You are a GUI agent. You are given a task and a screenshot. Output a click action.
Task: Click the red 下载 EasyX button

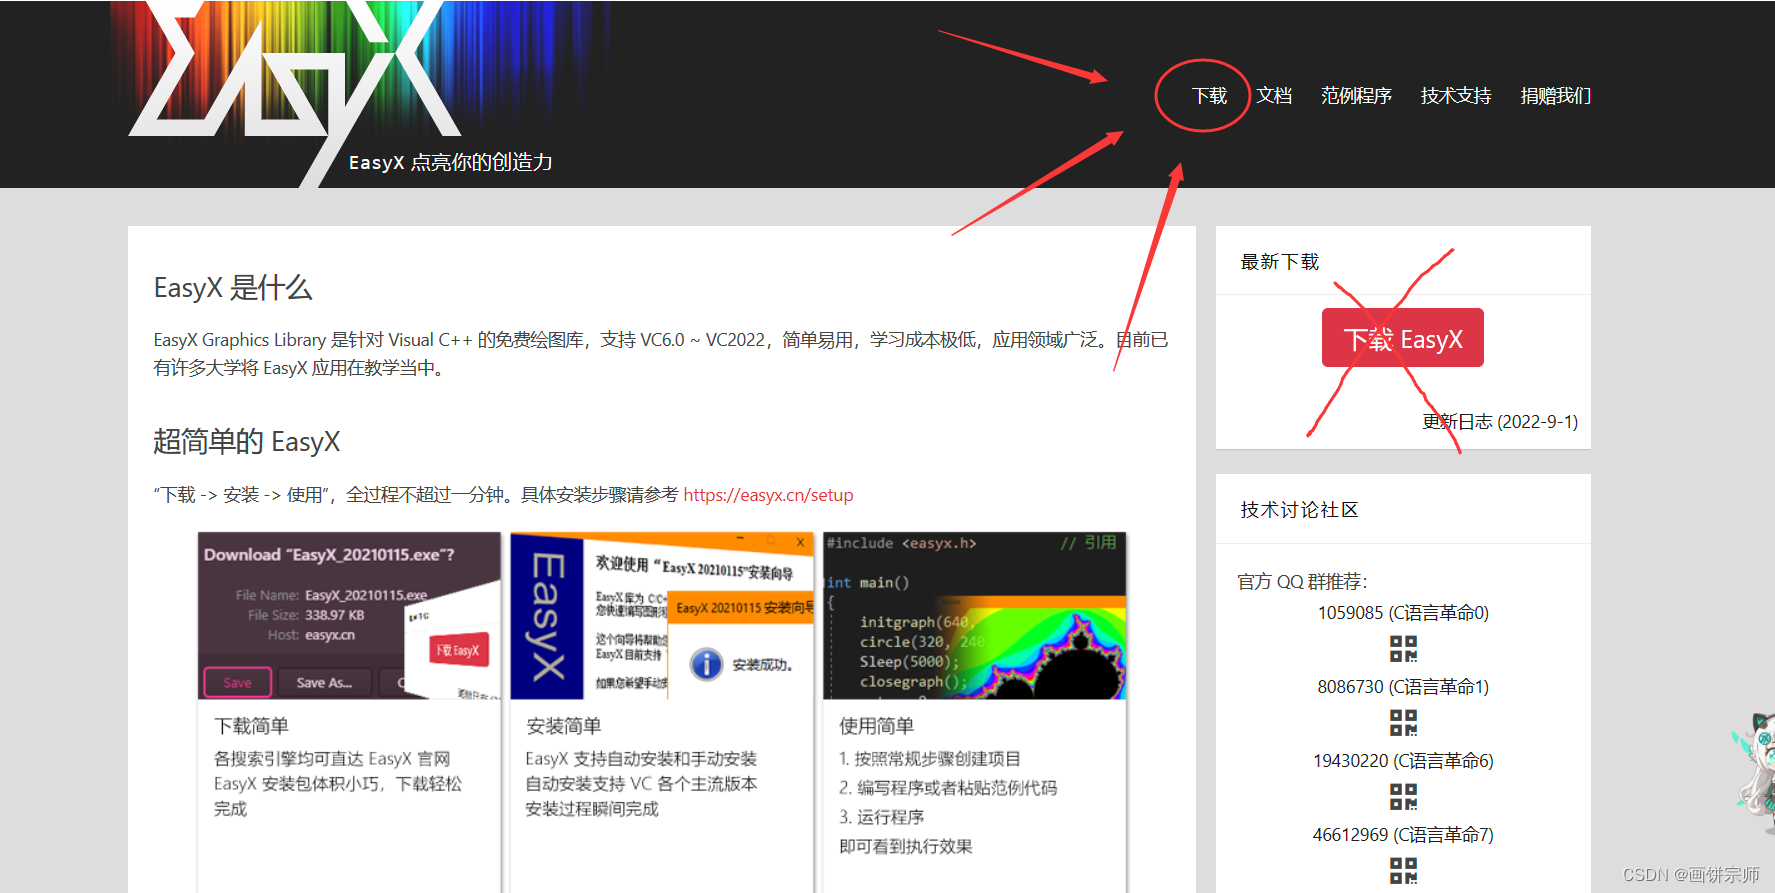(x=1402, y=338)
